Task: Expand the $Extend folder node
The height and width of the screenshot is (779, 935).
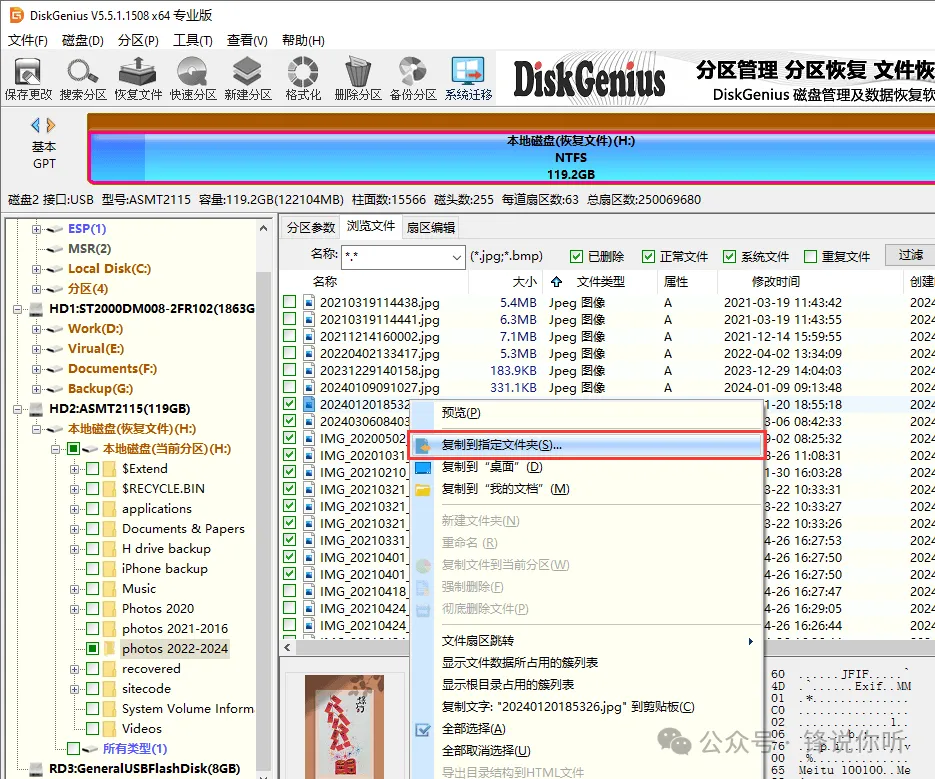Action: coord(75,469)
